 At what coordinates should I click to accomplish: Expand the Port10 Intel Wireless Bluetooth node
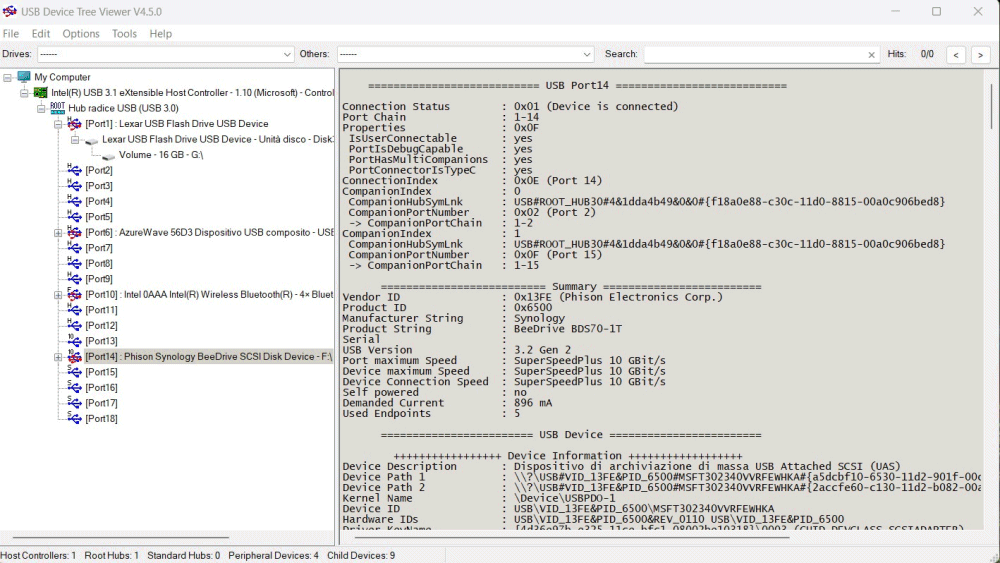[58, 295]
